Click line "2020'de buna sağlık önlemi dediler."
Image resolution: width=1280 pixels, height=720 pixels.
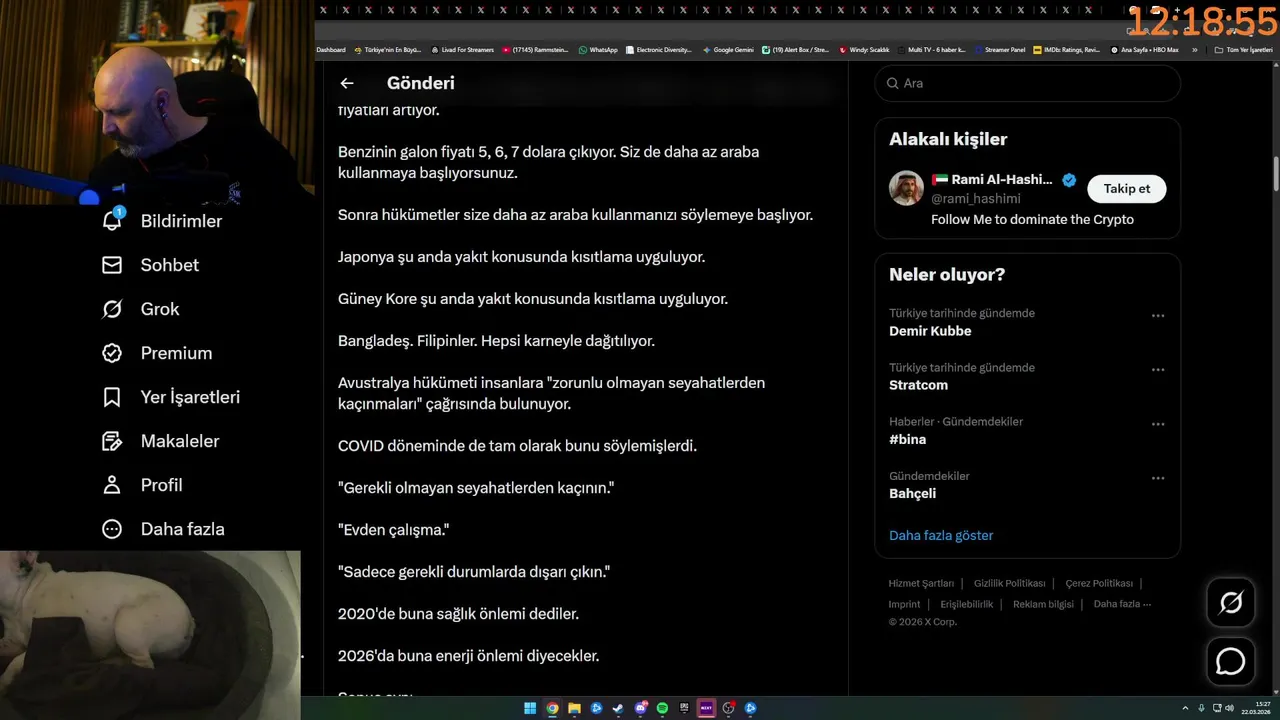coord(458,613)
